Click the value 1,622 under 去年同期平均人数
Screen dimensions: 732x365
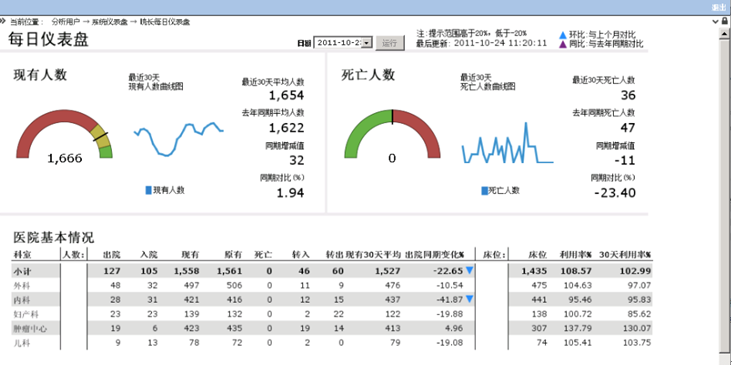(x=286, y=127)
